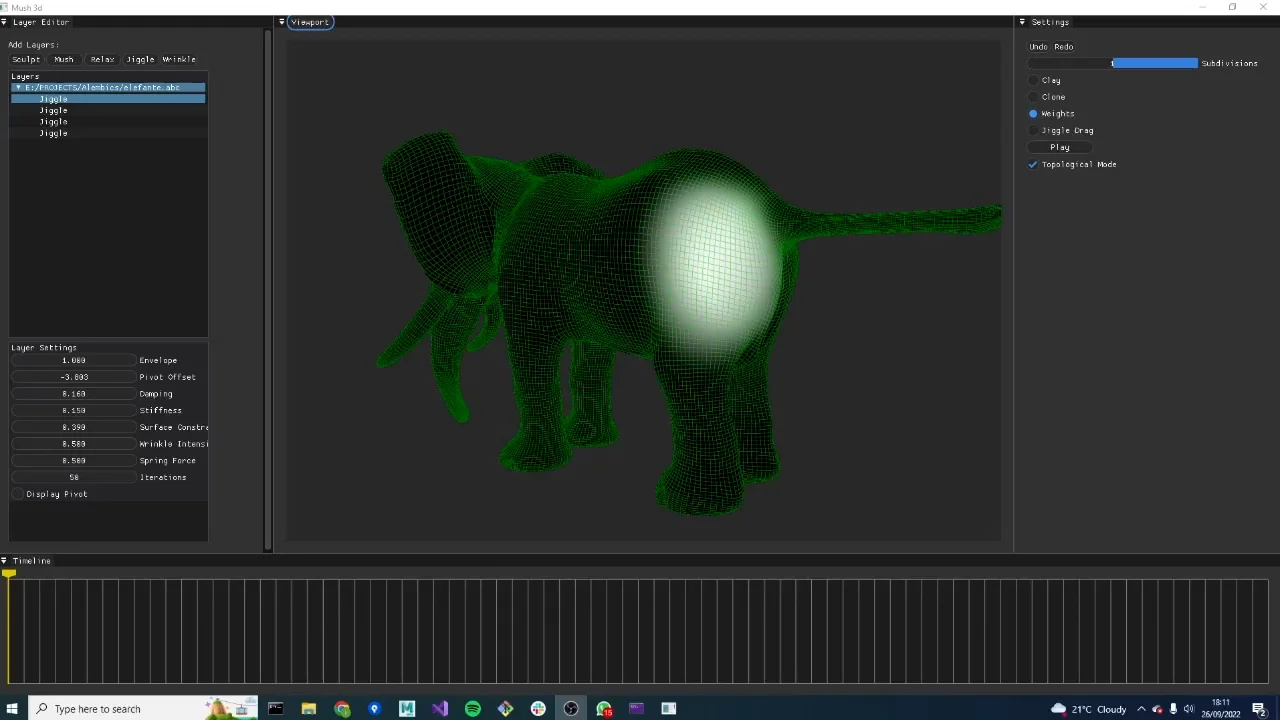The height and width of the screenshot is (720, 1280).
Task: Collapse the Settings panel
Action: [1022, 22]
